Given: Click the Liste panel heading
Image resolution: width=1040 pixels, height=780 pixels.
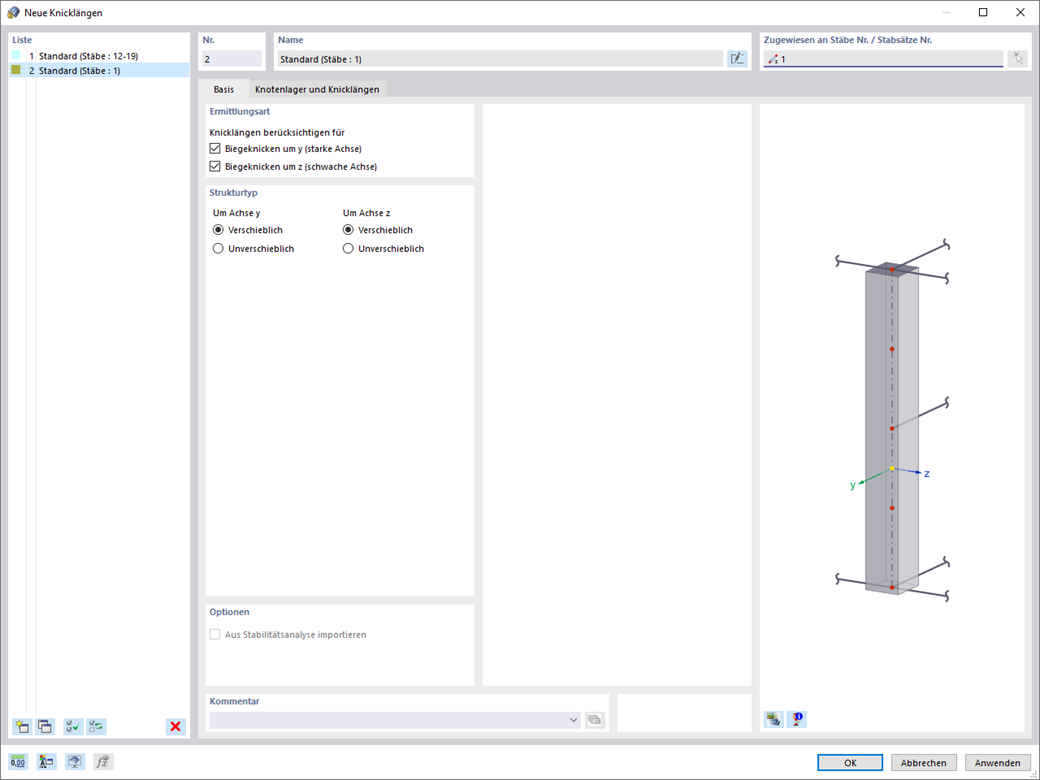Looking at the screenshot, I should pos(22,40).
